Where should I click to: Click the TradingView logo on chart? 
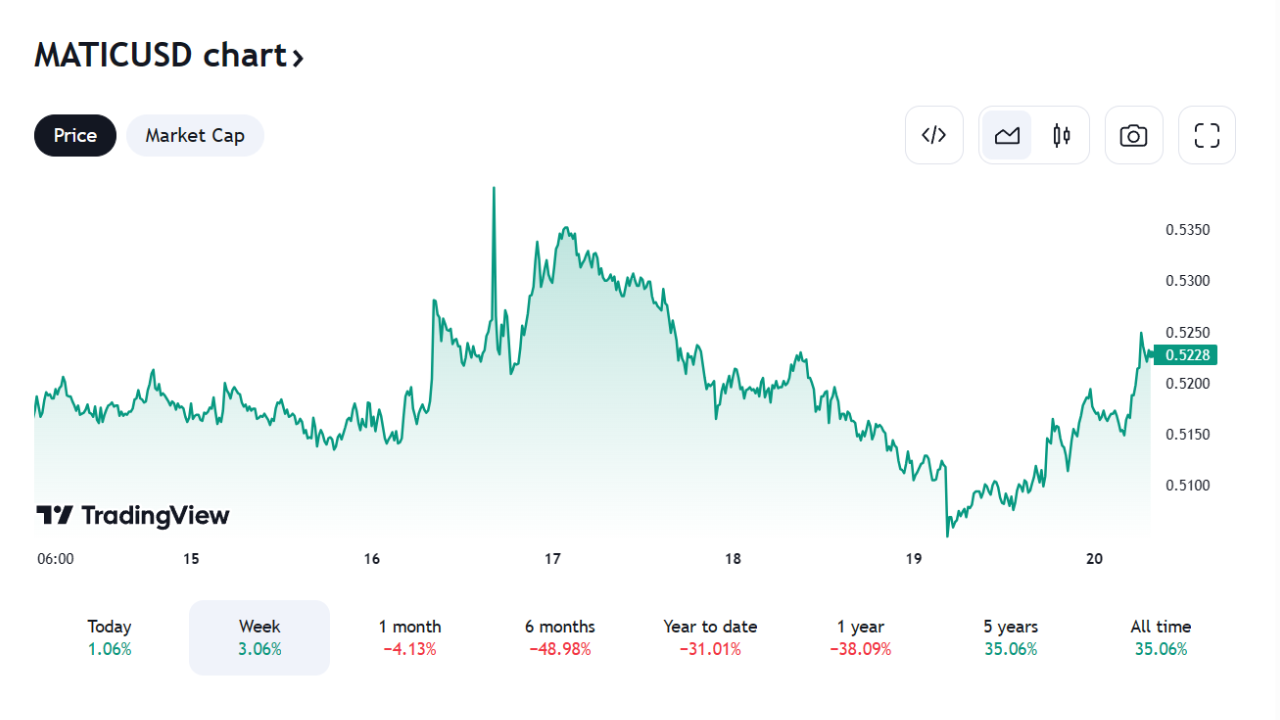point(133,515)
